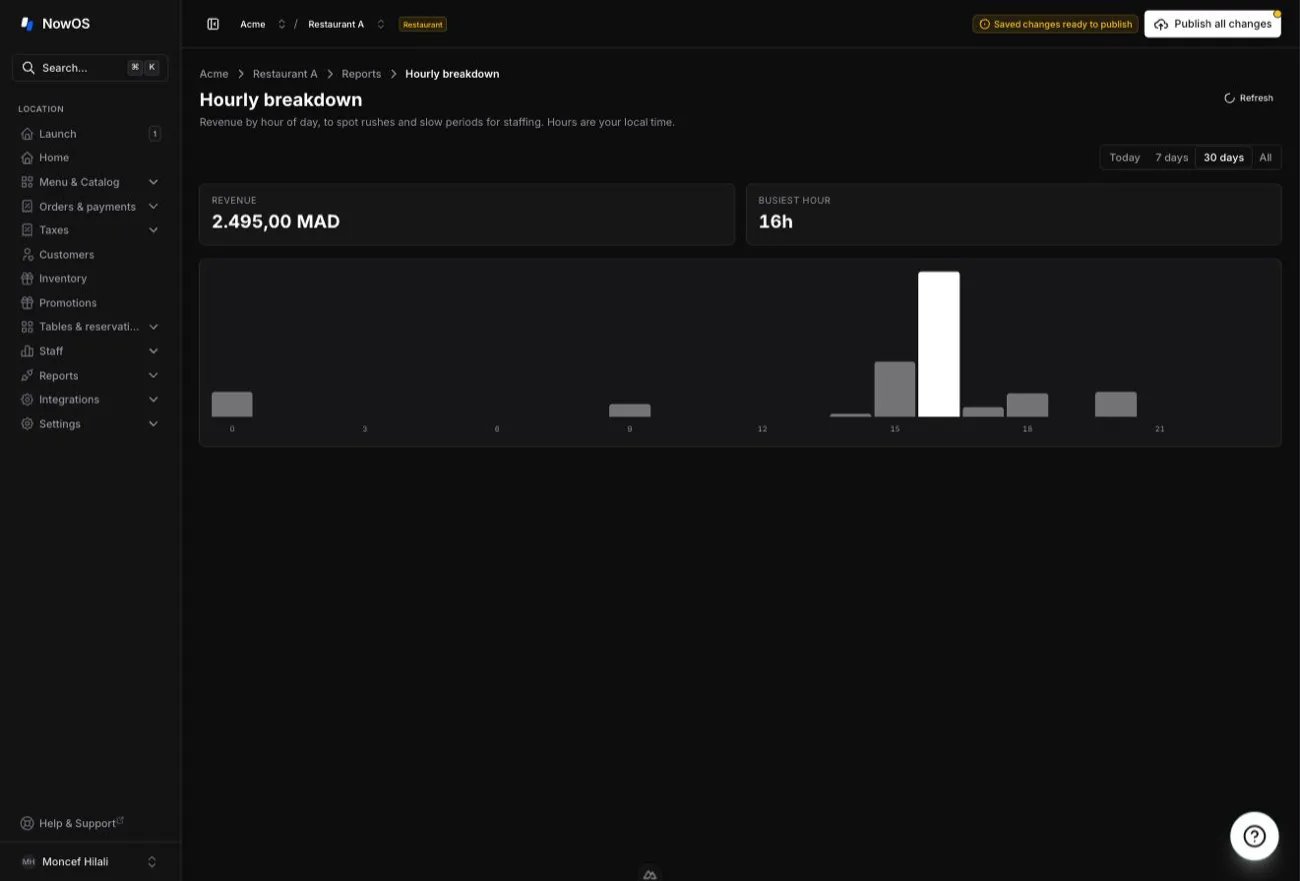Click the Help & Support icon

coord(27,823)
